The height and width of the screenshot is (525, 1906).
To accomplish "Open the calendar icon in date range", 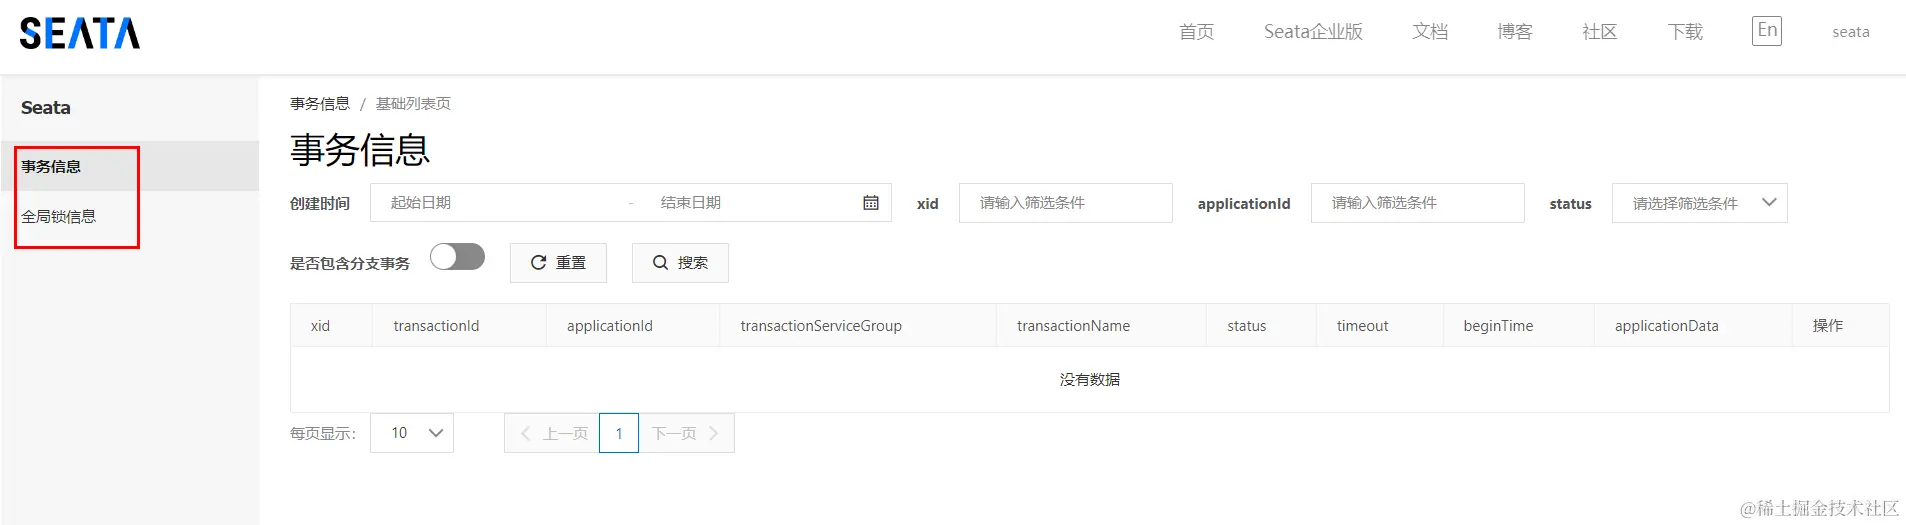I will click(x=871, y=203).
